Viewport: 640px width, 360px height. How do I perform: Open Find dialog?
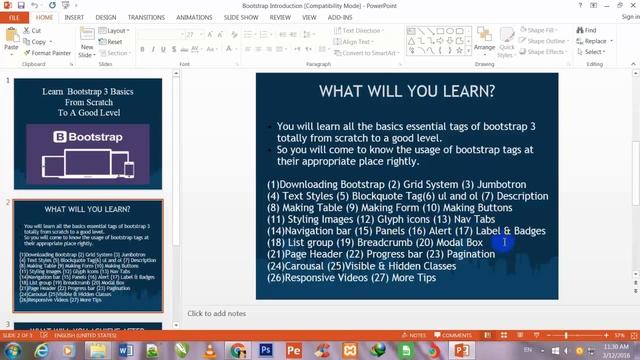click(x=587, y=30)
